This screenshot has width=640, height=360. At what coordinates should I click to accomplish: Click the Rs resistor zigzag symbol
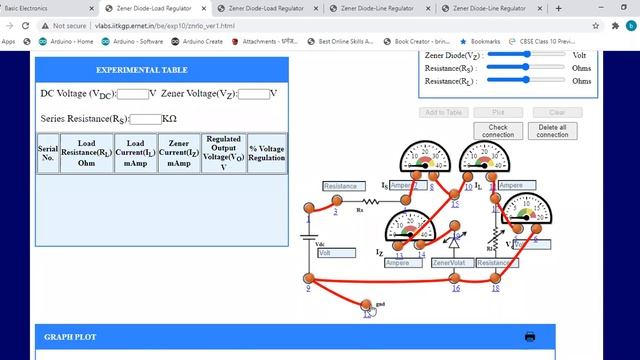[x=371, y=201]
